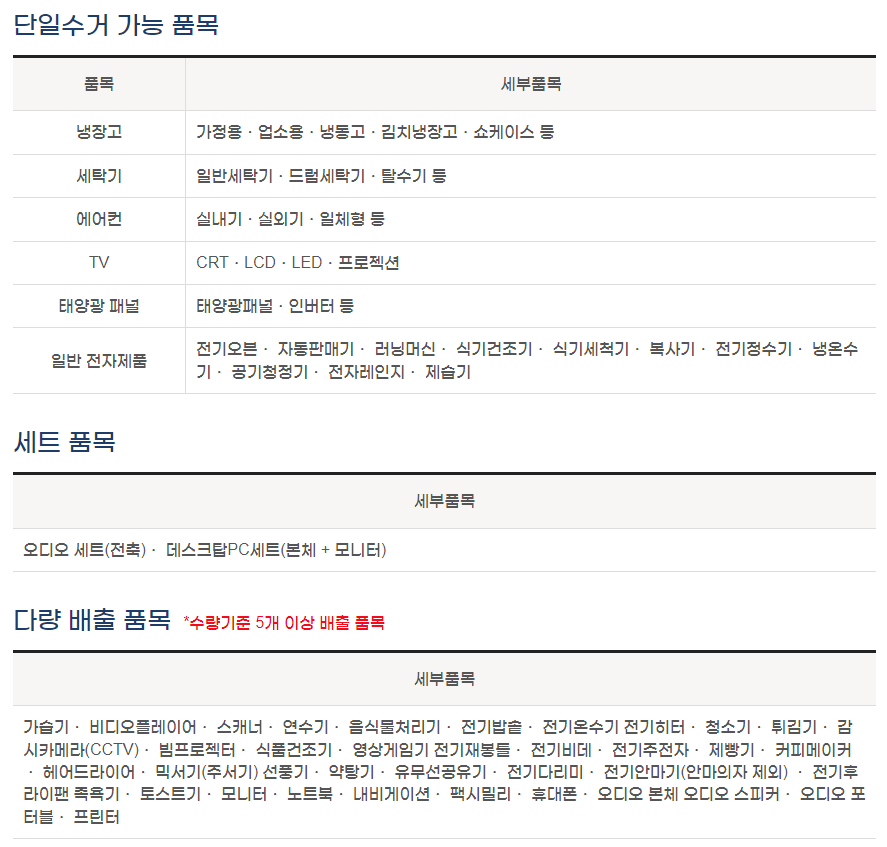Select the 세부품목 header under 다량 배출 품목
The width and height of the screenshot is (887, 847).
click(x=444, y=679)
